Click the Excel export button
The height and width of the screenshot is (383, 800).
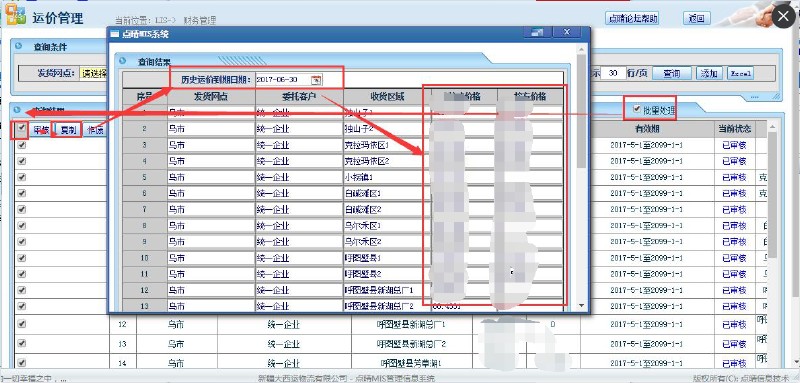pos(740,73)
